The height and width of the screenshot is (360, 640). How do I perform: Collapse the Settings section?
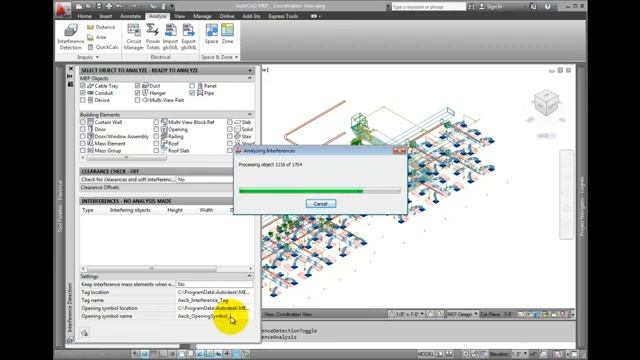[250, 276]
